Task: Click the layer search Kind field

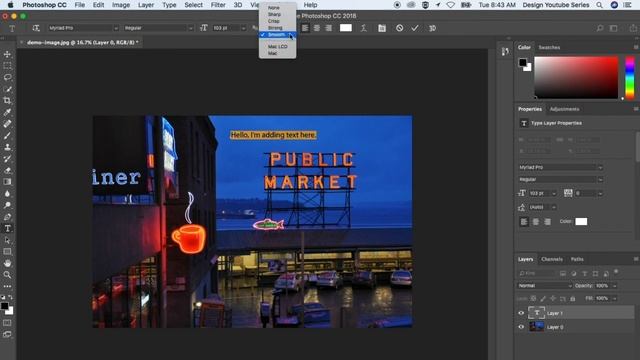Action: [536, 273]
